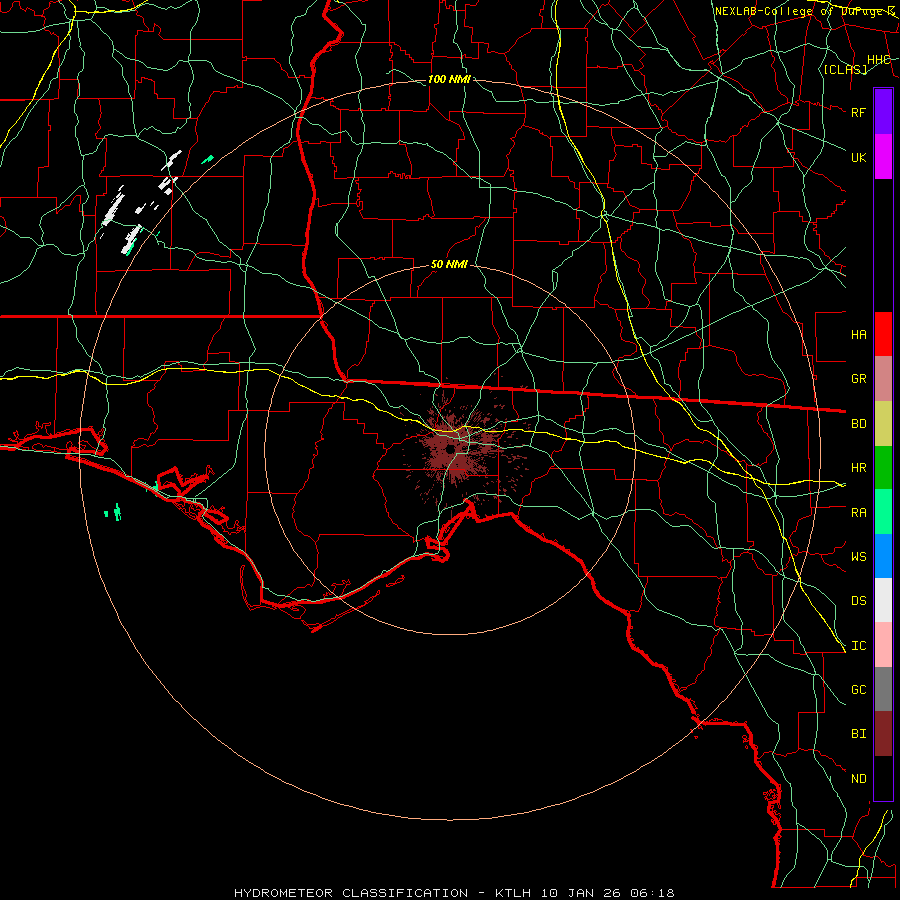900x900 pixels.
Task: Click the RF legend label
Action: tap(859, 112)
